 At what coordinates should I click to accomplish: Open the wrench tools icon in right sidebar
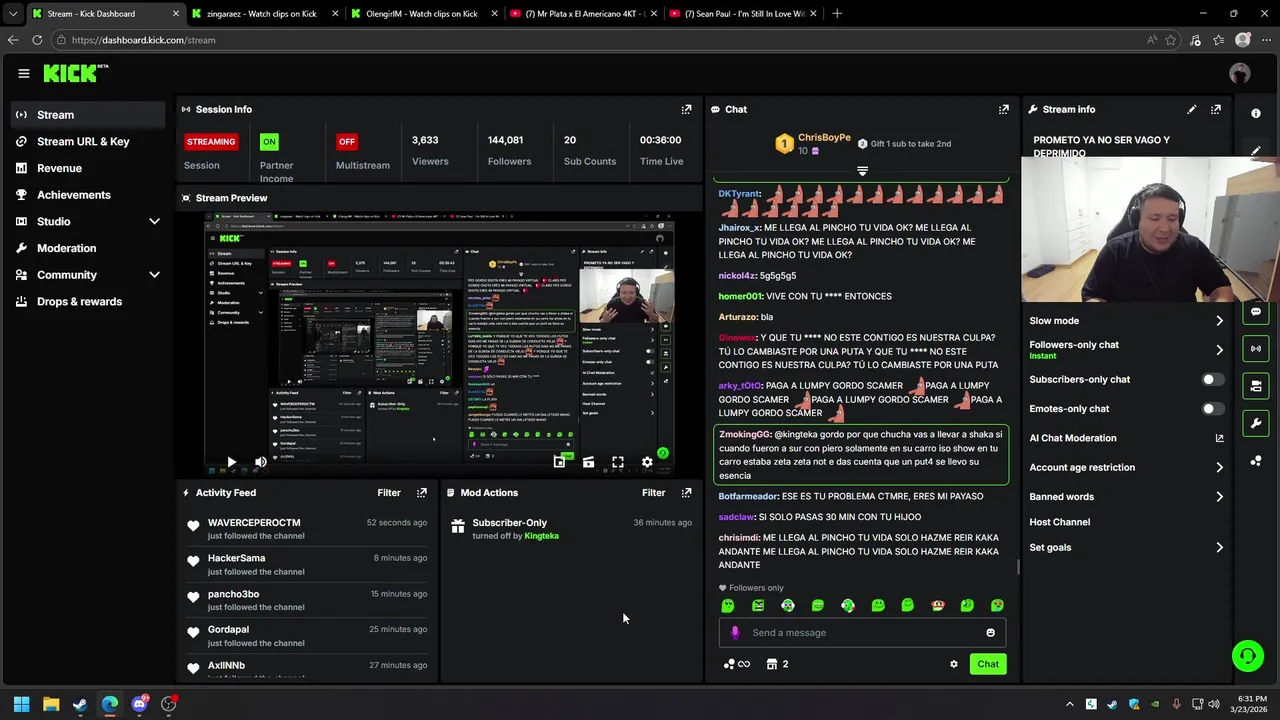1256,423
